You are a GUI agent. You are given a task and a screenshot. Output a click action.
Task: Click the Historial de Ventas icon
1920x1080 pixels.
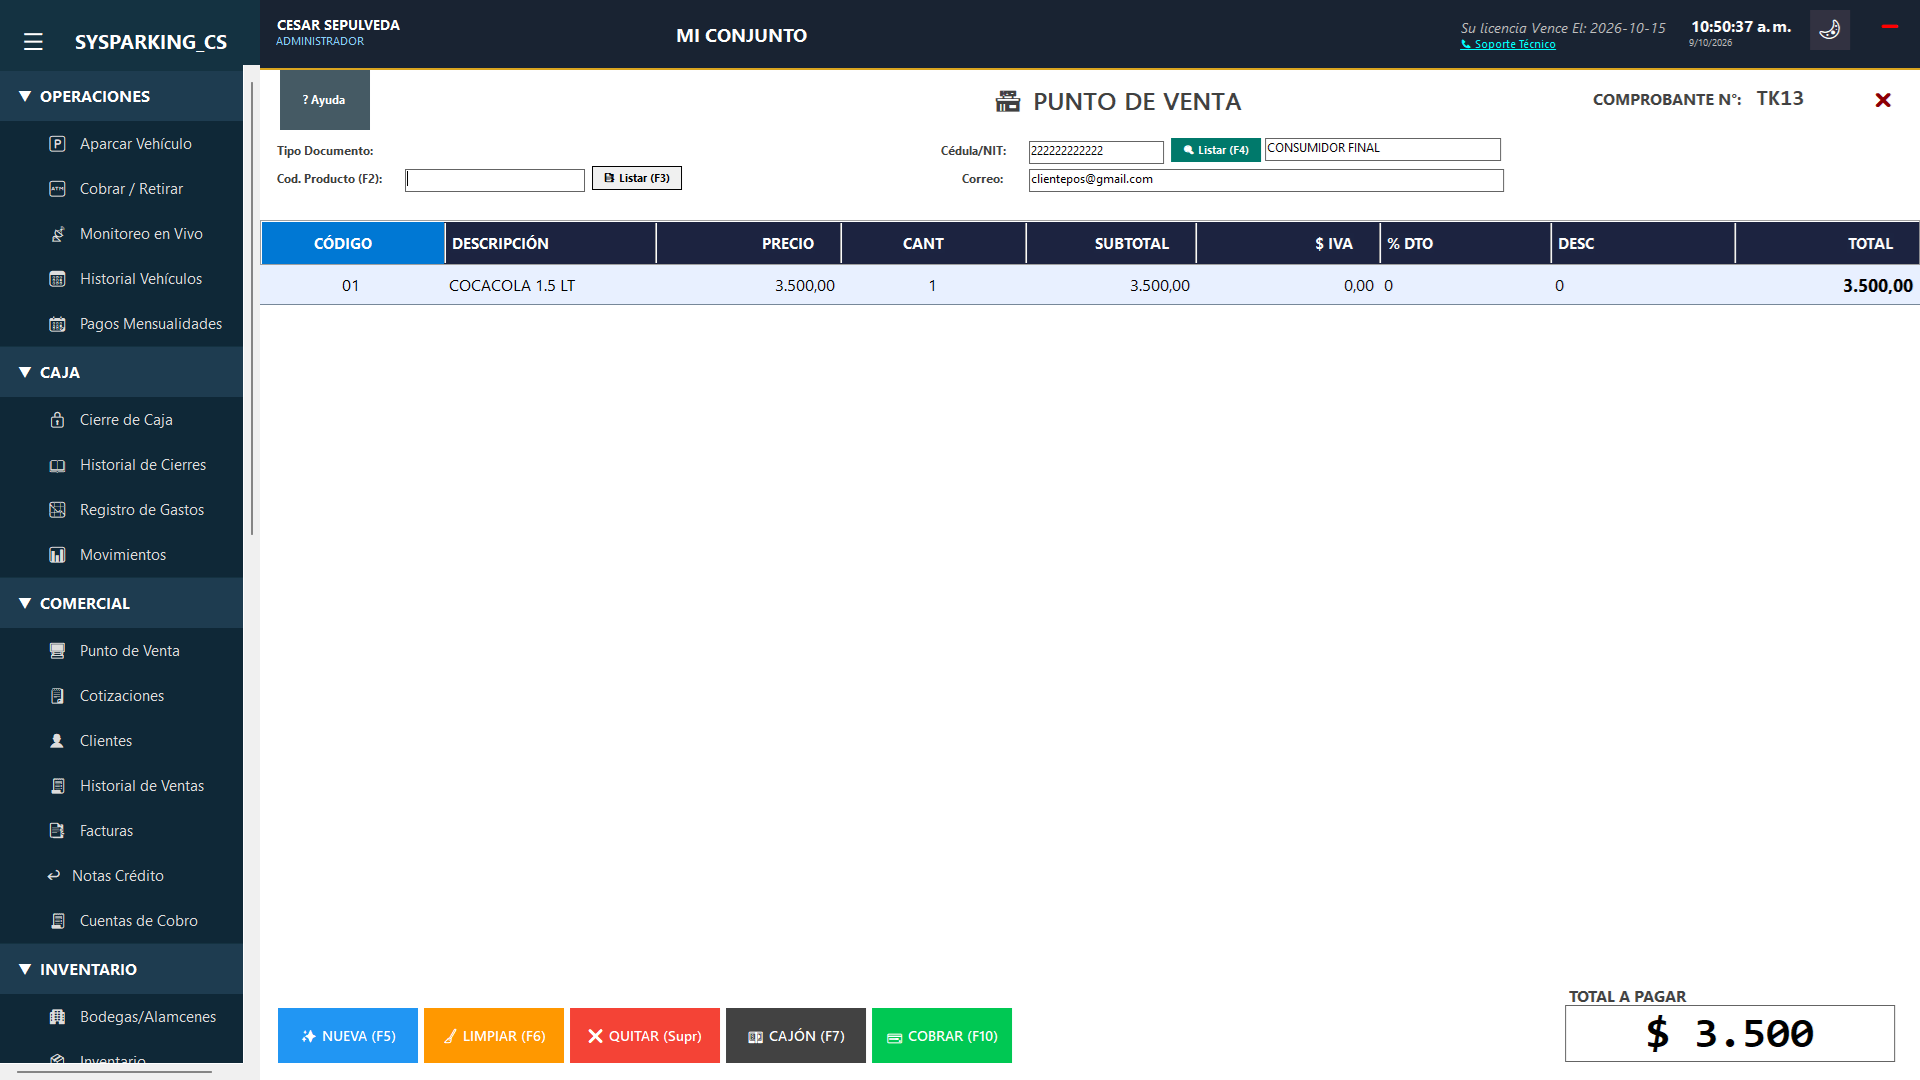[x=57, y=786]
